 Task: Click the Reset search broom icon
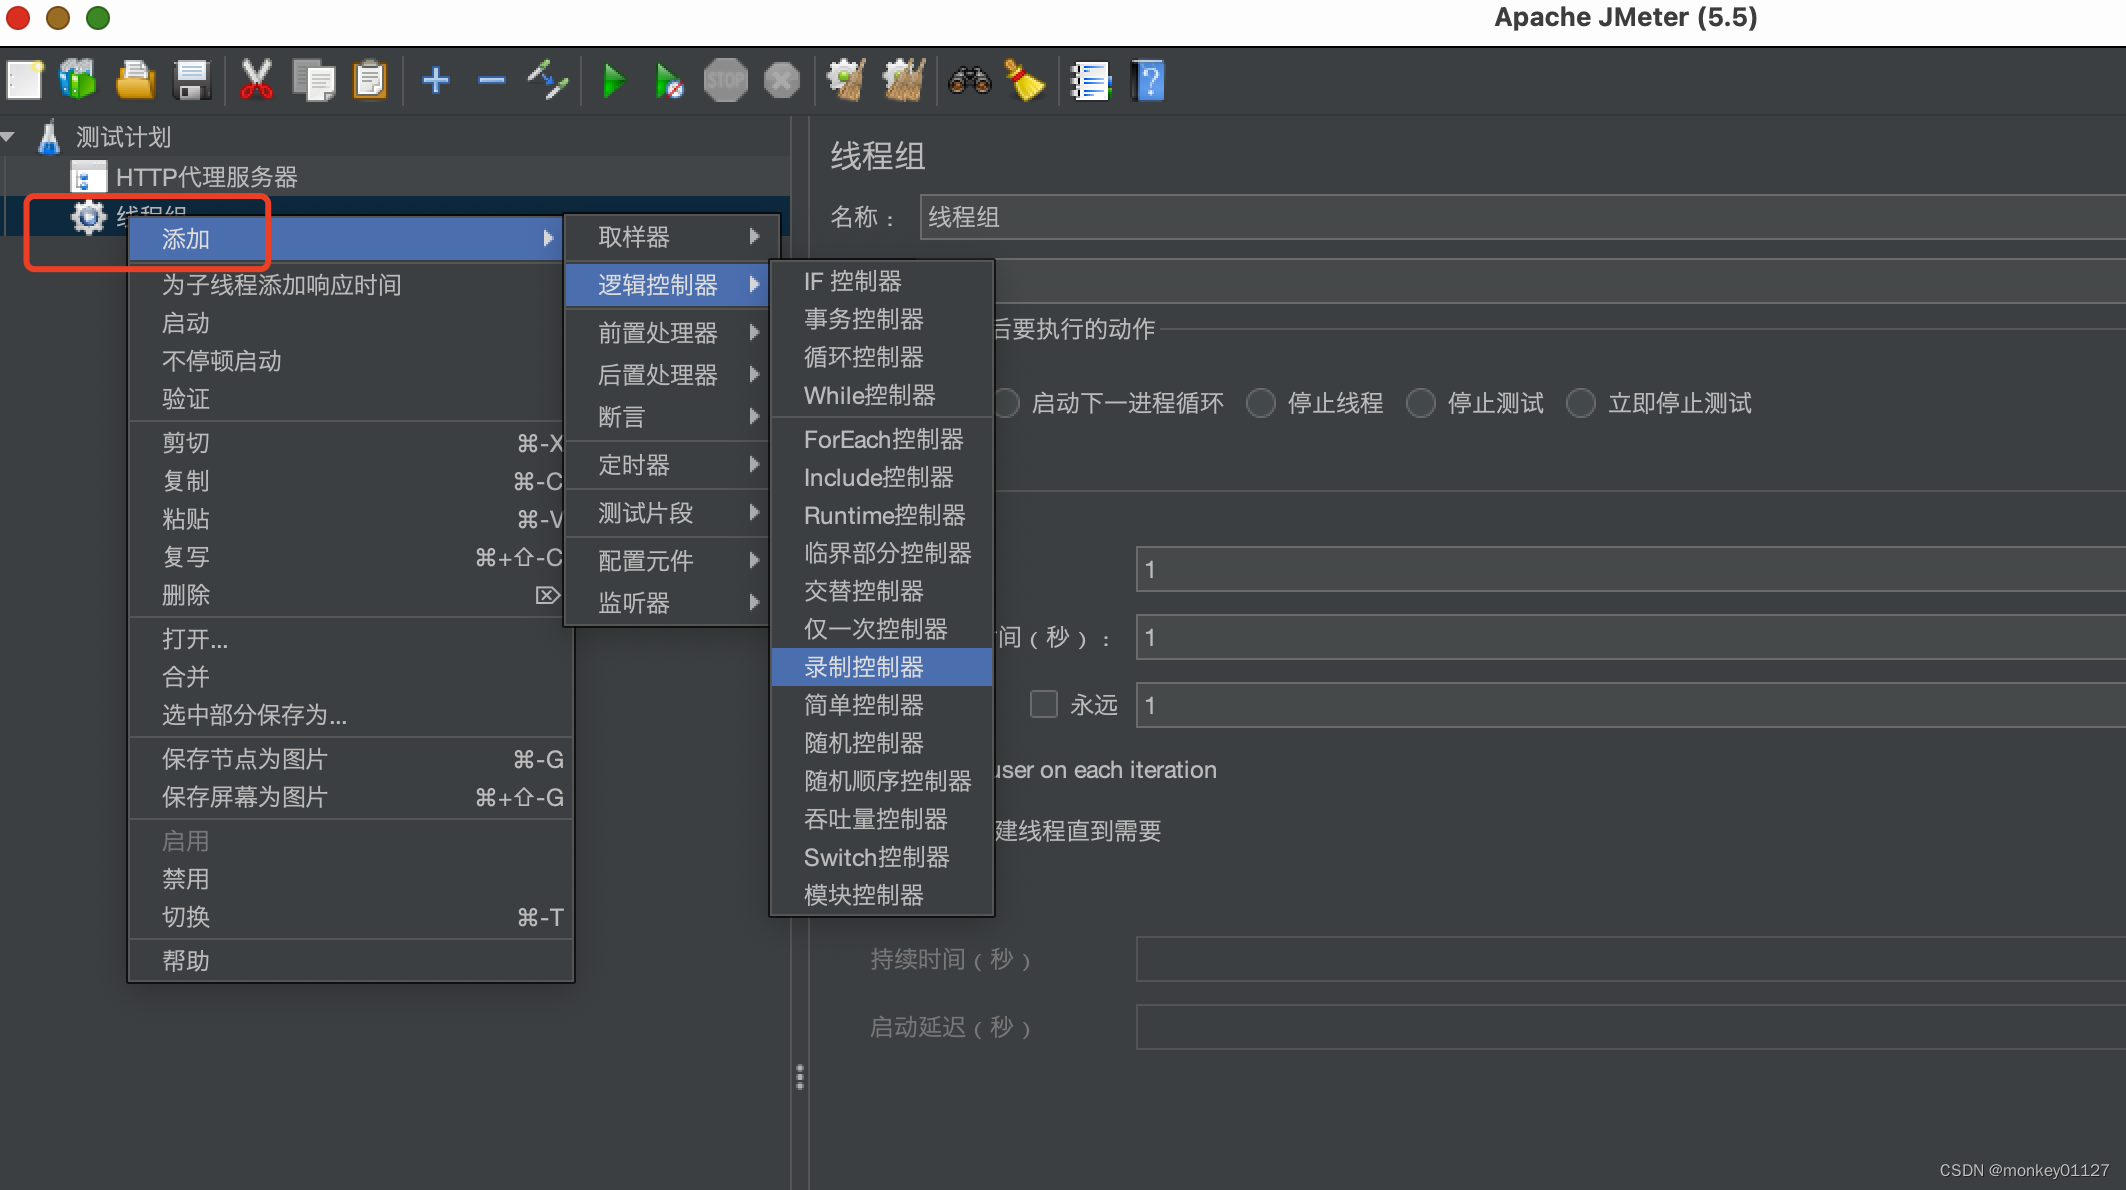tap(1025, 80)
